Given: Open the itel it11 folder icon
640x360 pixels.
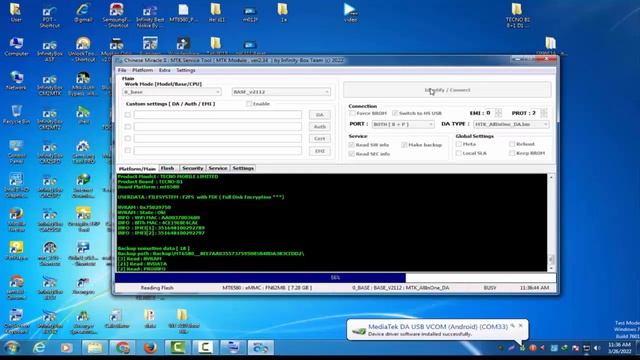Looking at the screenshot, I should click(x=216, y=12).
